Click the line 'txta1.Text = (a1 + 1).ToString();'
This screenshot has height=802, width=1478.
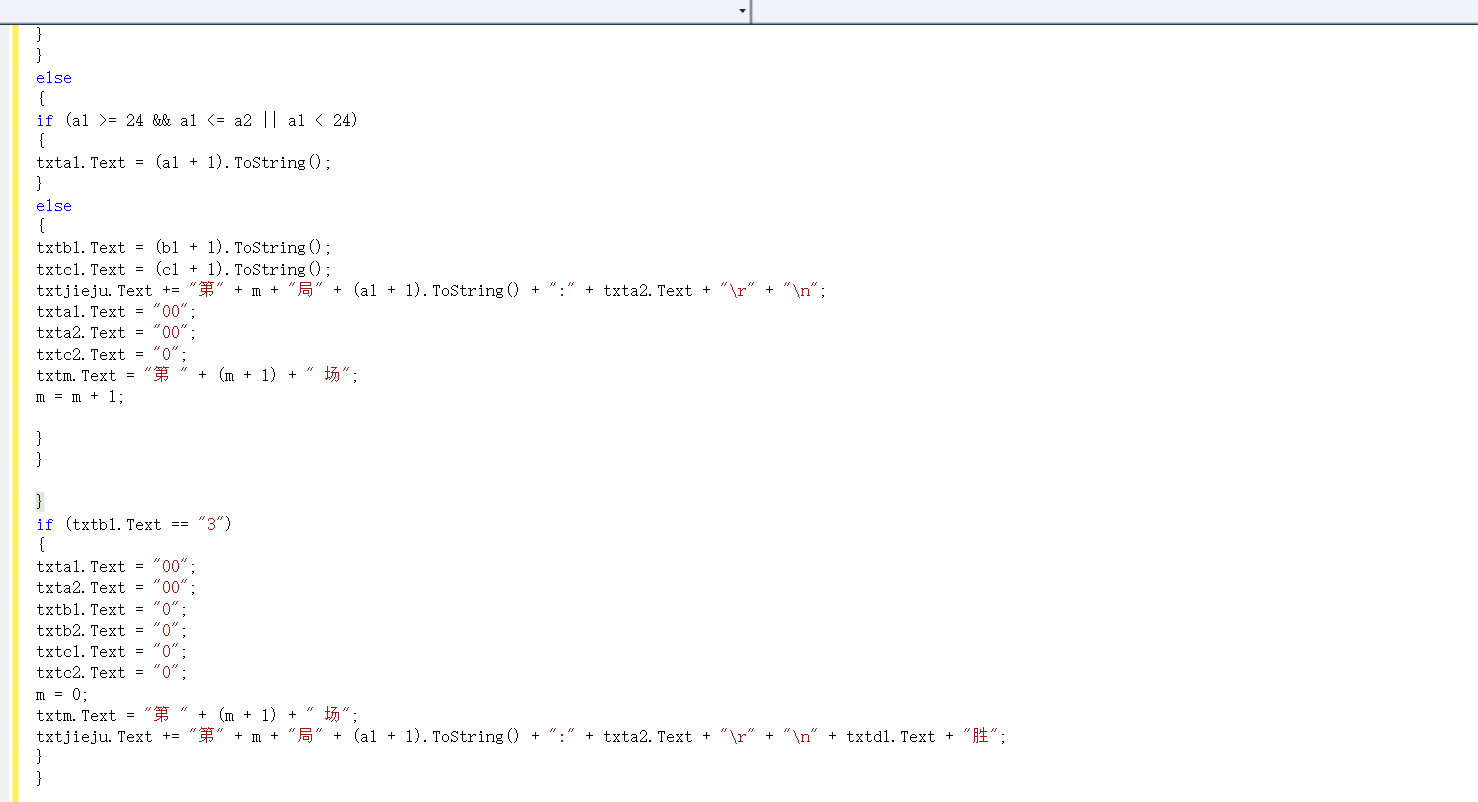pos(183,162)
